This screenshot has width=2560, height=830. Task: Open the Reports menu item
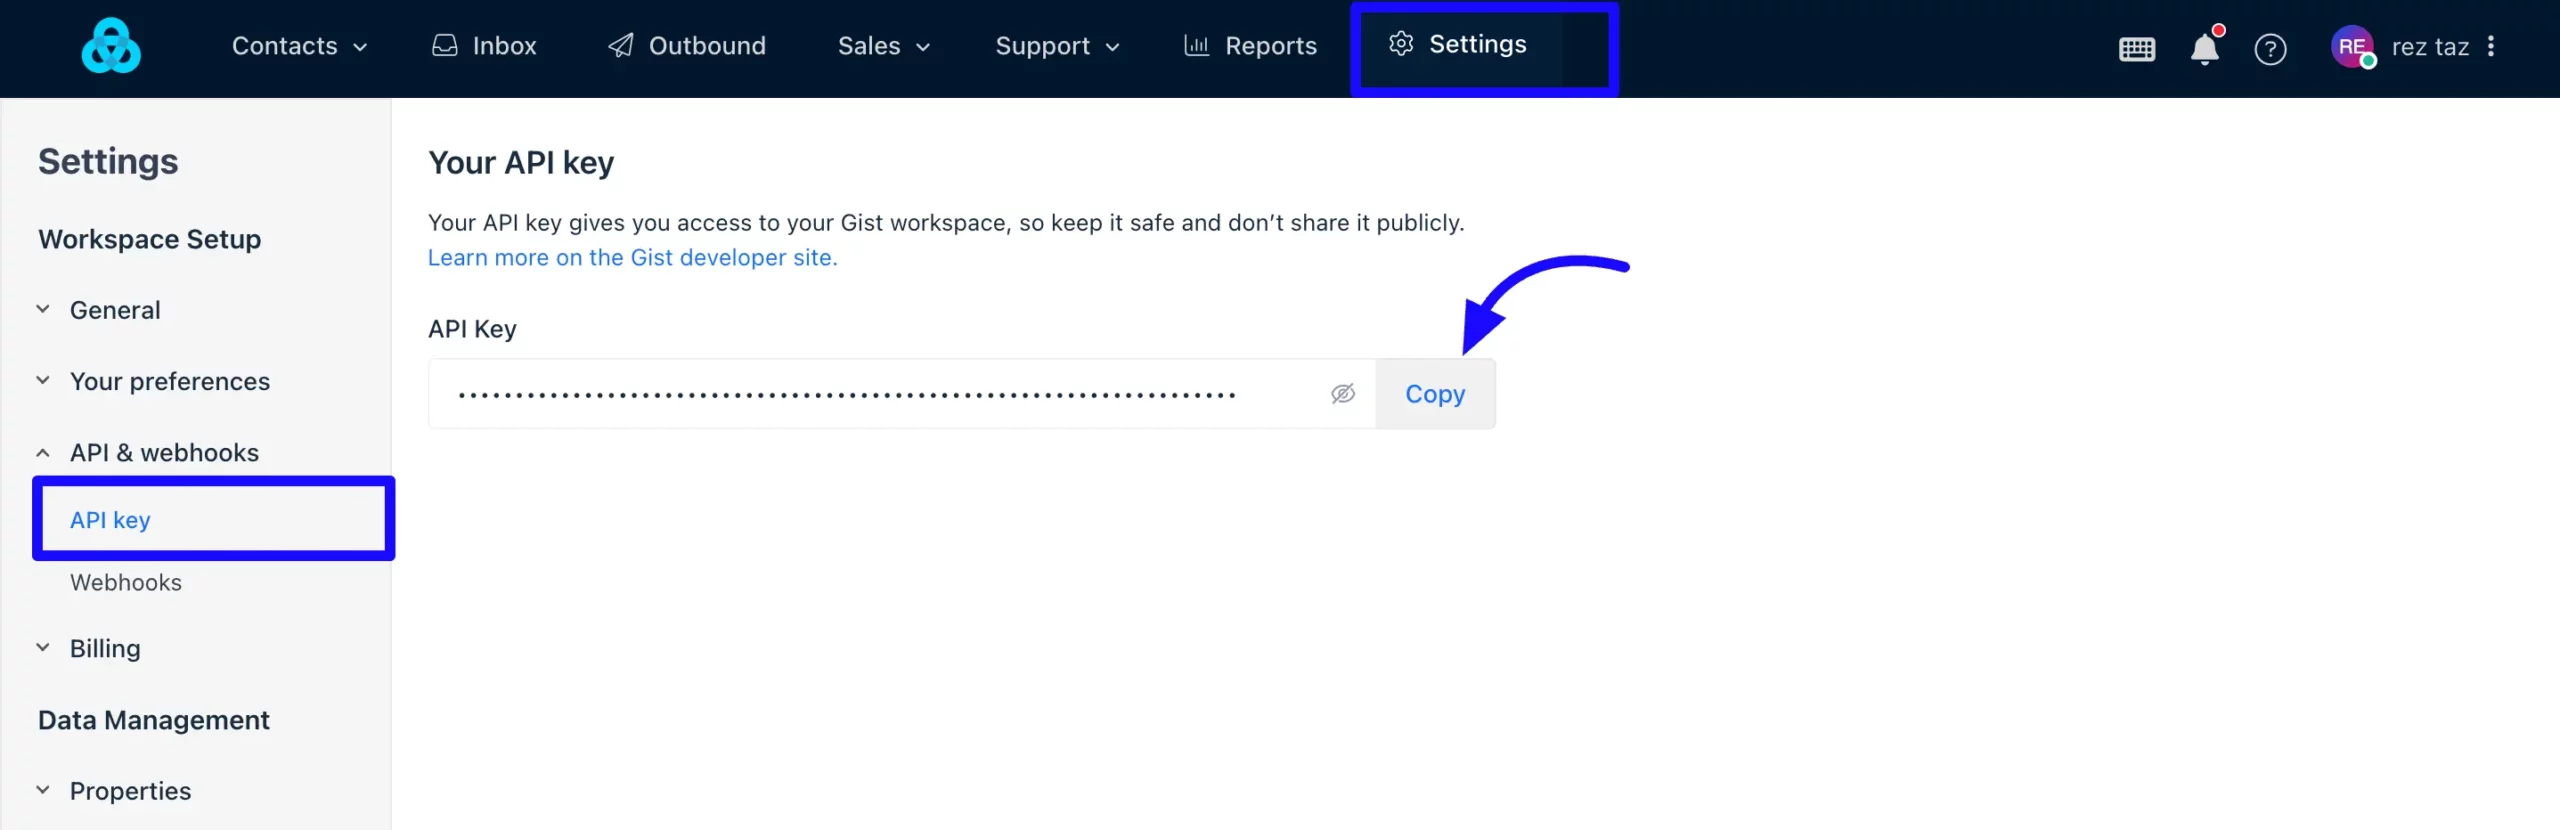[x=1250, y=46]
